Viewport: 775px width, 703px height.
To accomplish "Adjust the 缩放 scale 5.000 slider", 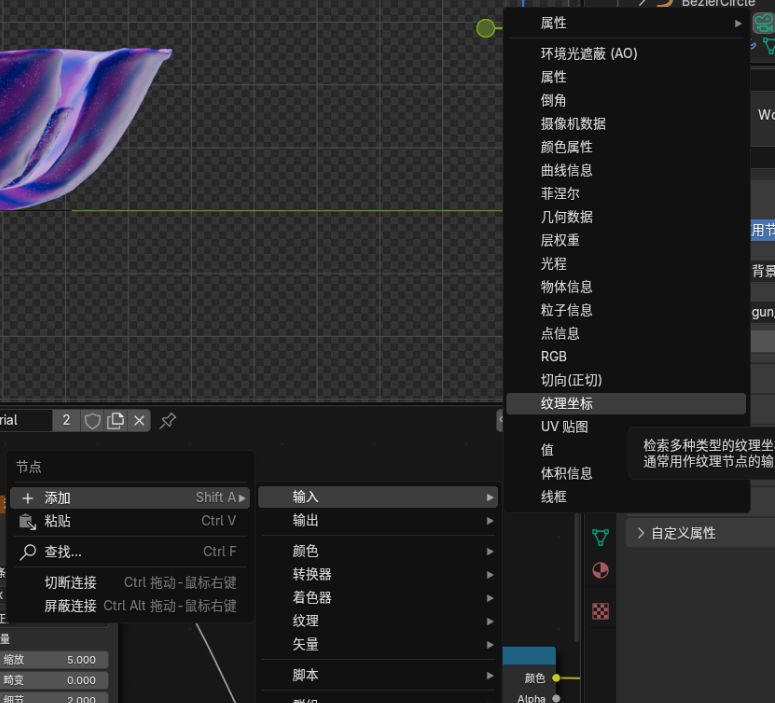I will [x=54, y=659].
